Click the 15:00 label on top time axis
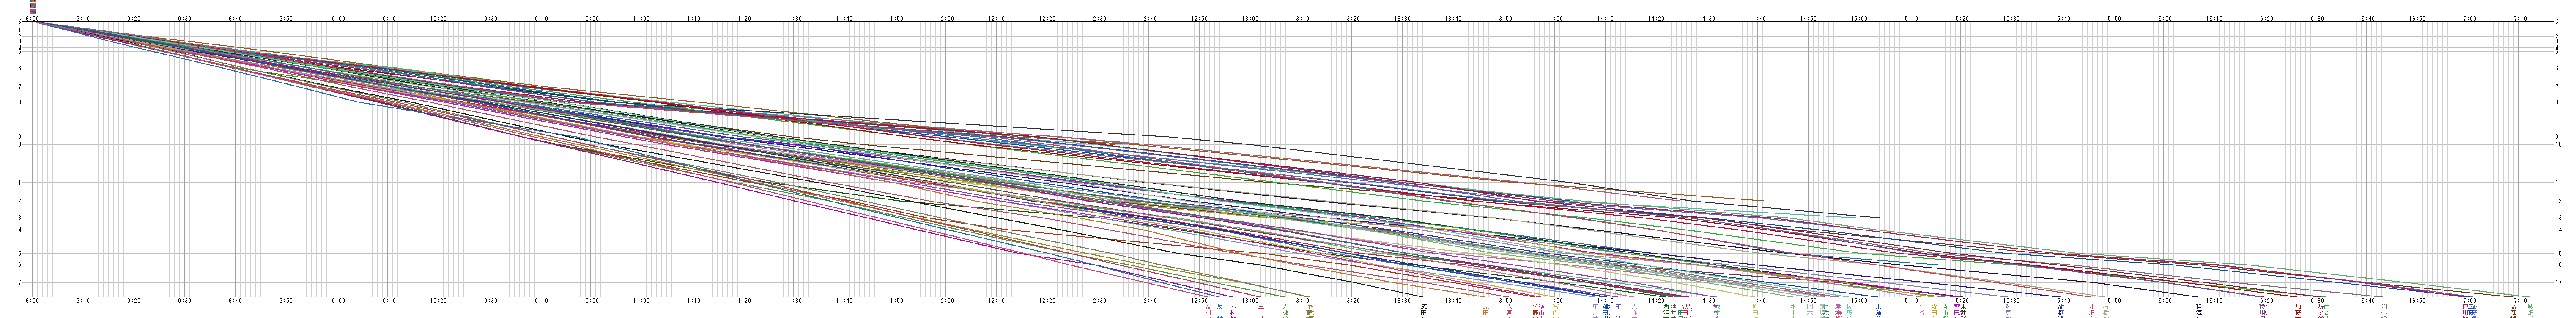2576x318 pixels. click(1859, 18)
